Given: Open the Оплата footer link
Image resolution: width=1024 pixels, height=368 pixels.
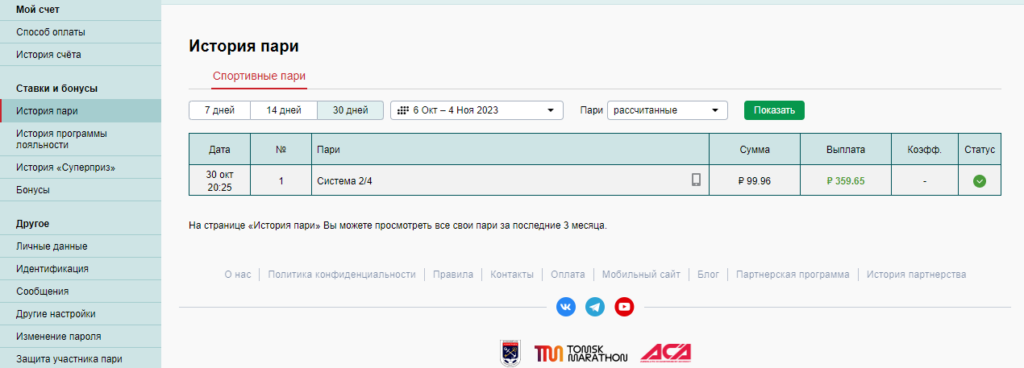Looking at the screenshot, I should pyautogui.click(x=568, y=275).
